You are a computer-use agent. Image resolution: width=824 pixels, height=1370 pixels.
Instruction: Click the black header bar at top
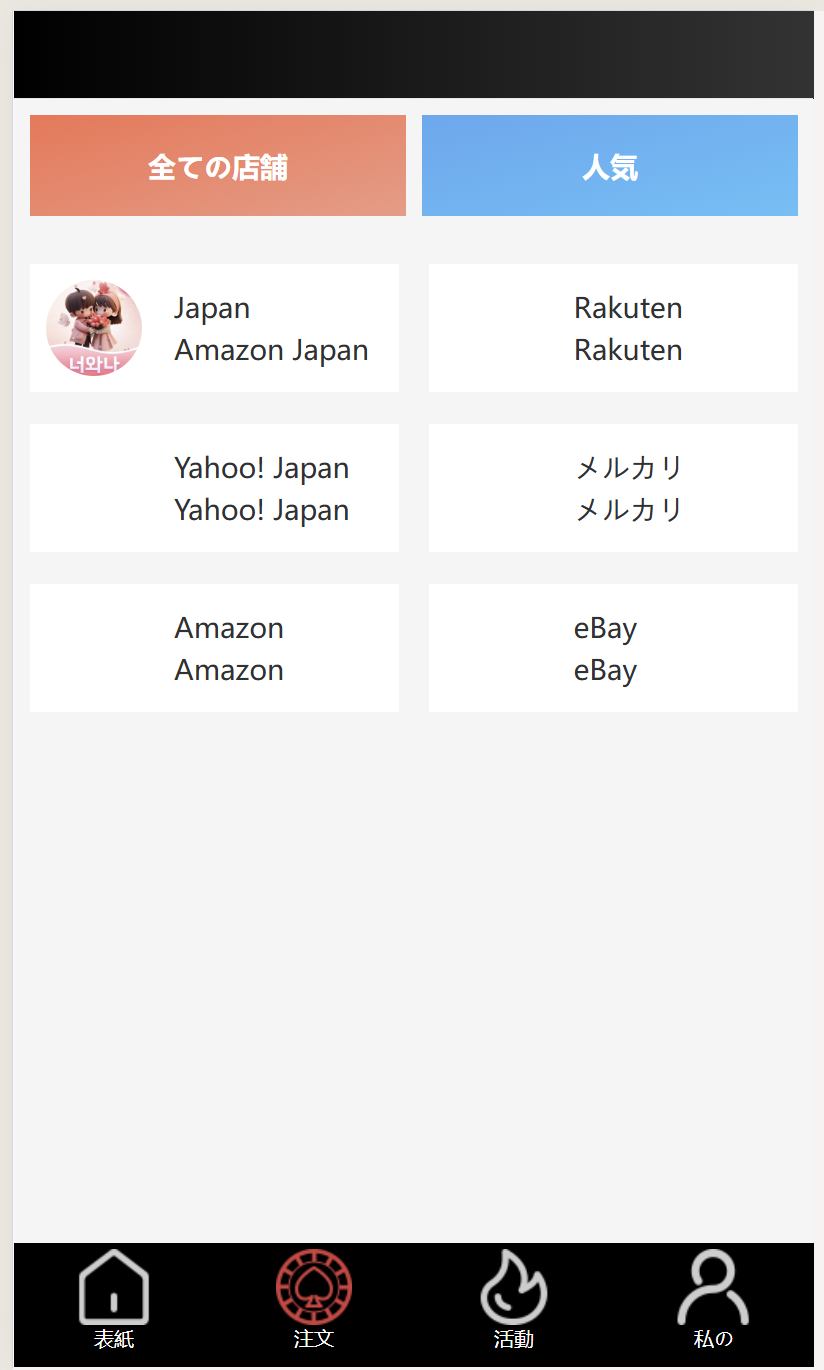414,55
